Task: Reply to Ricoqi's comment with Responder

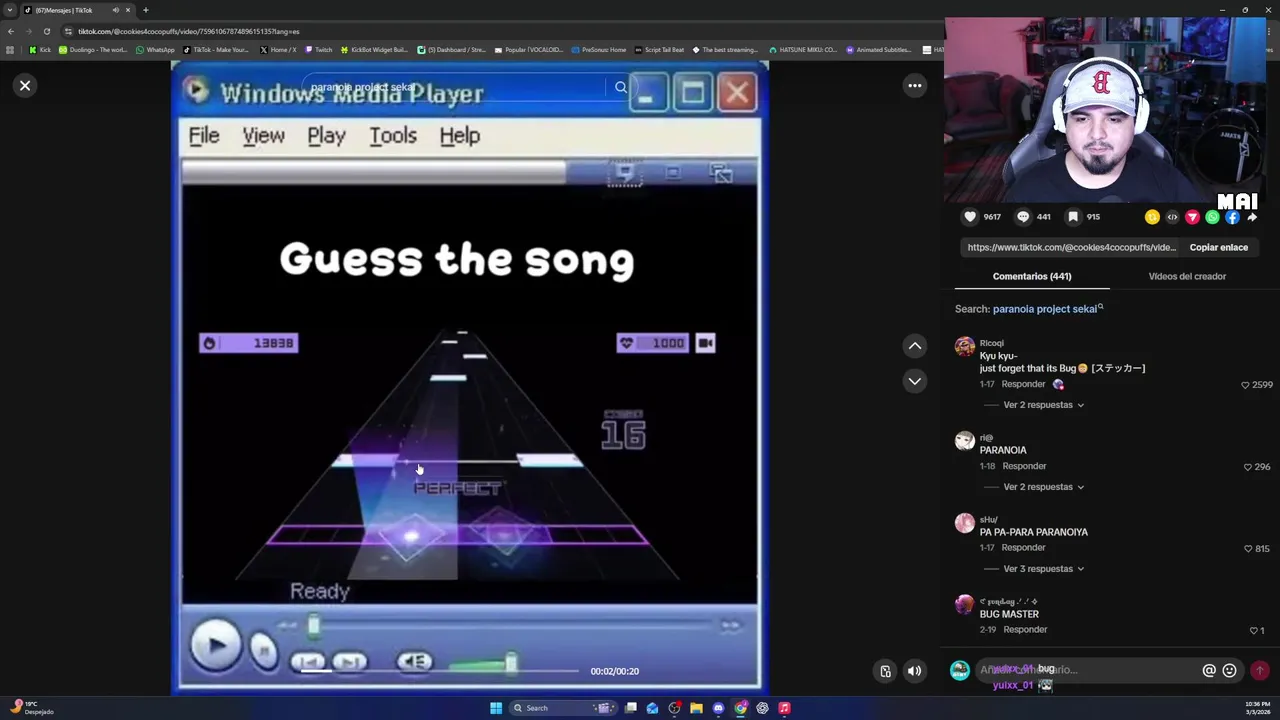Action: tap(1023, 384)
